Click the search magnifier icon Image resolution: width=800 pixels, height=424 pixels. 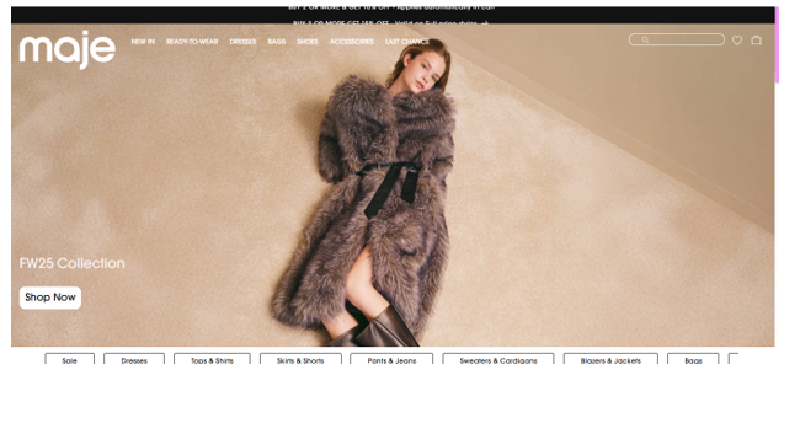coord(645,40)
